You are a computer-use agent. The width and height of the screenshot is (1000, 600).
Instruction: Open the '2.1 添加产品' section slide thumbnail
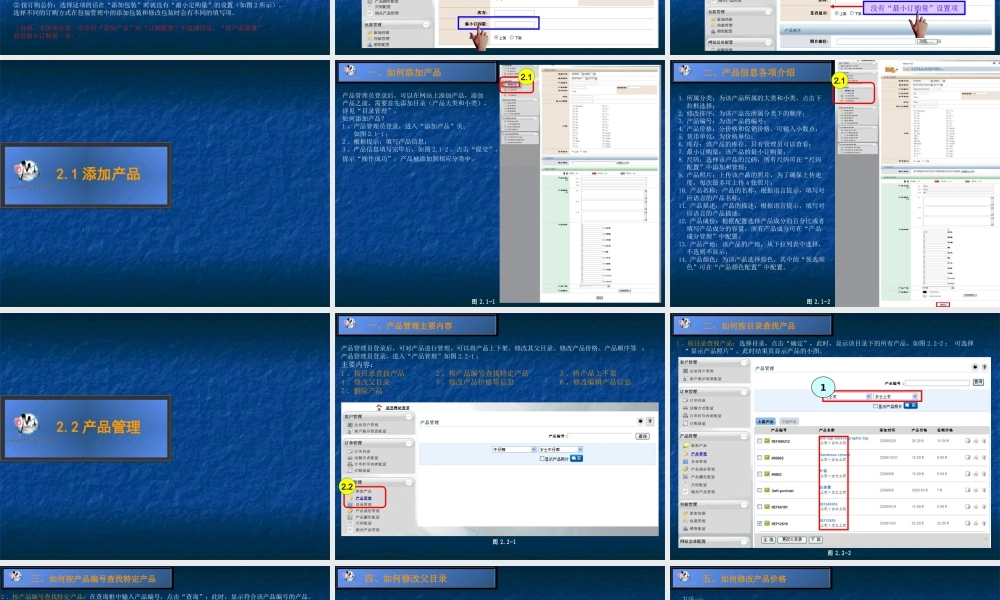coord(166,174)
